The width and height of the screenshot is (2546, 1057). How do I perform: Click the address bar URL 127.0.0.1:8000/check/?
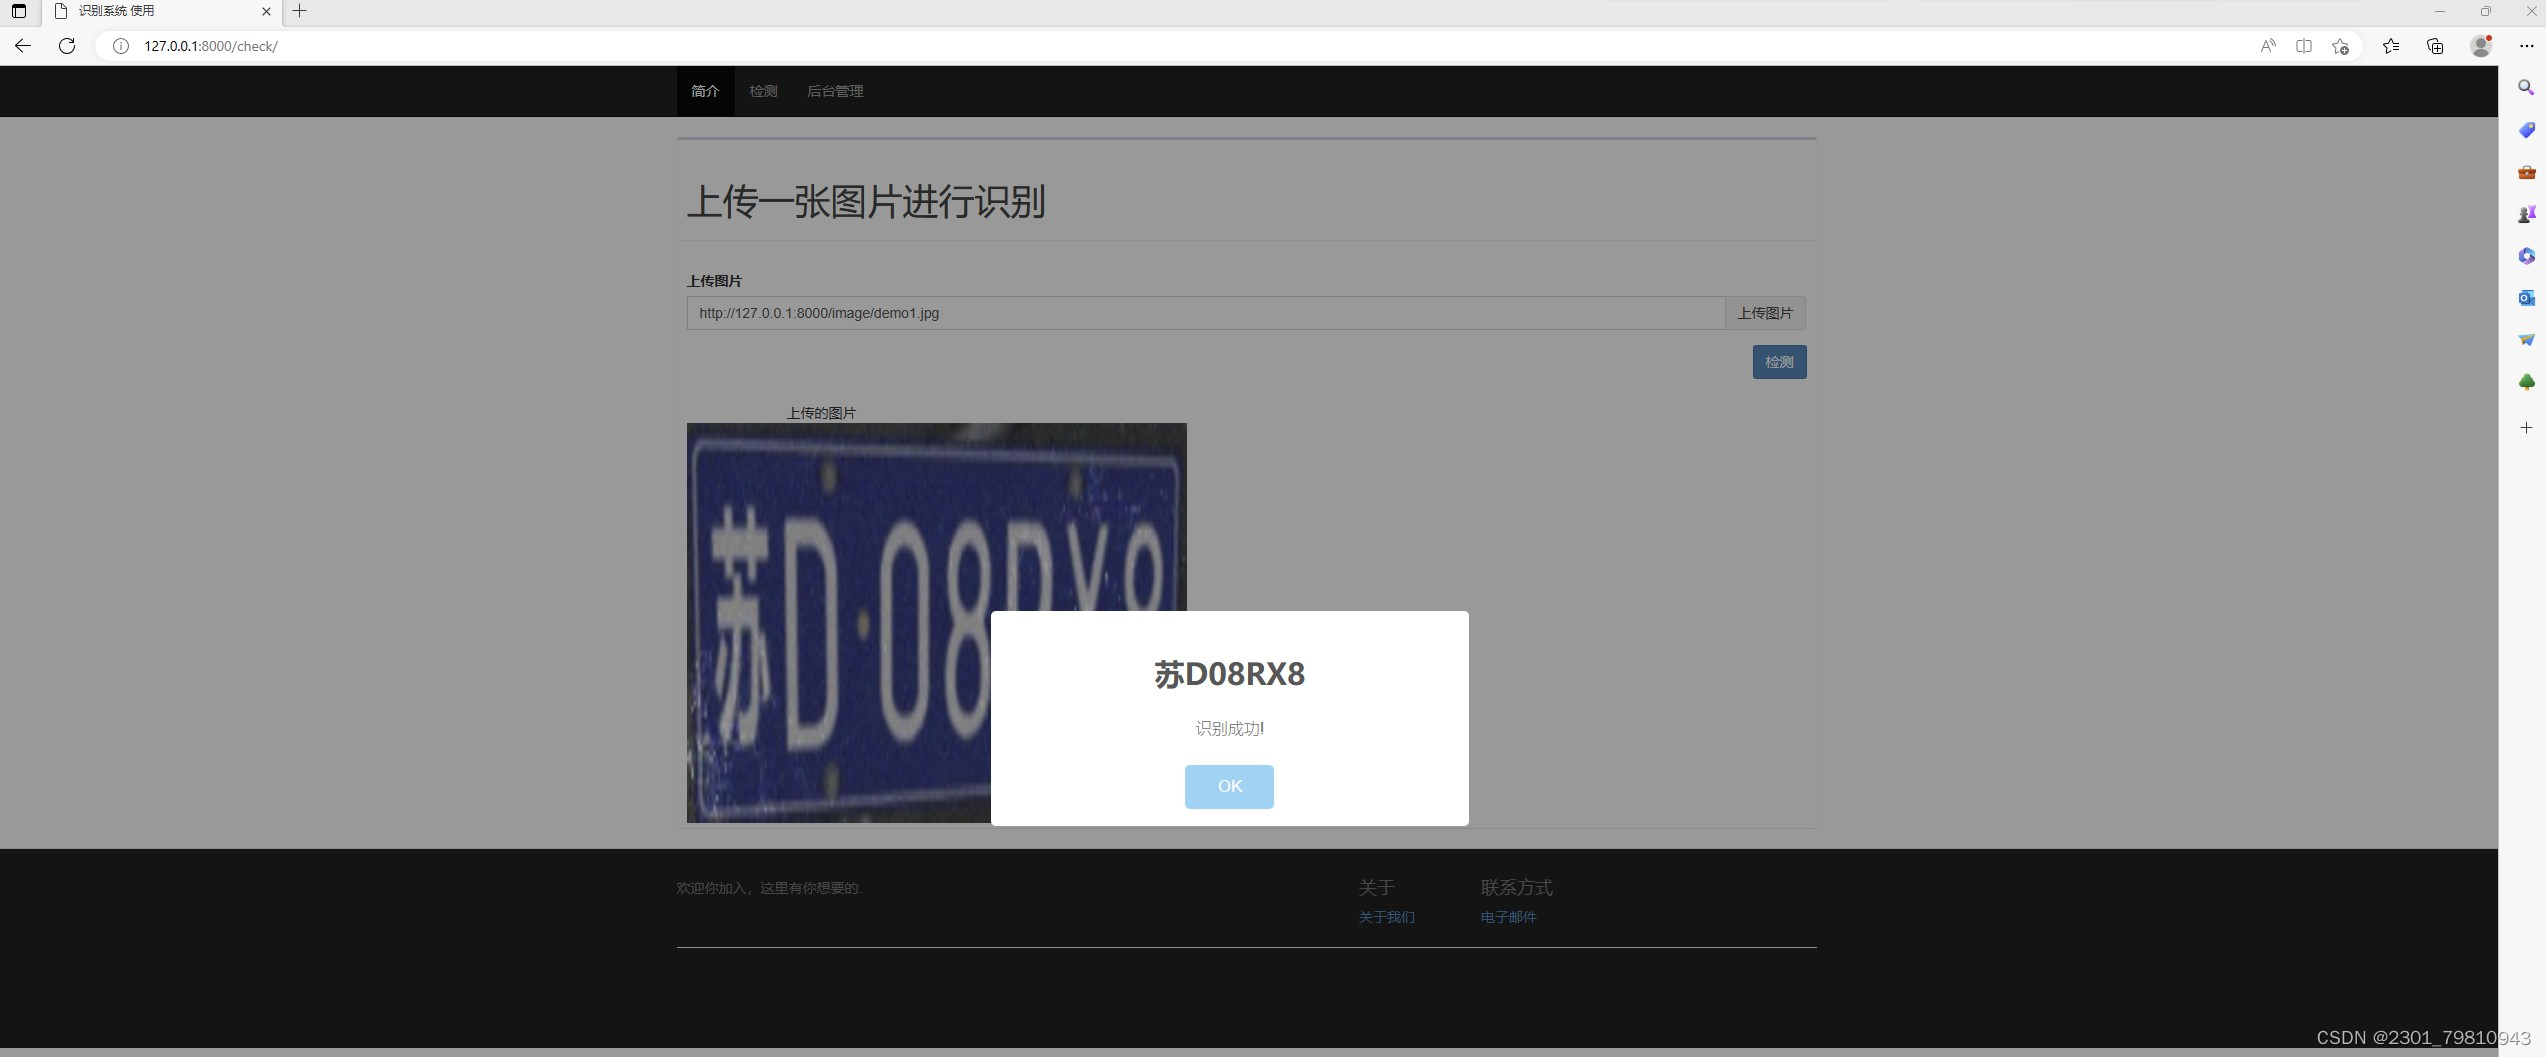pos(211,46)
